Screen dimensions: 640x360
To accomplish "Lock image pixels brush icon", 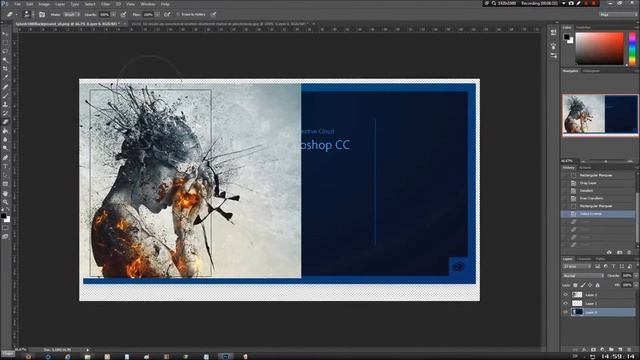I will click(x=583, y=285).
